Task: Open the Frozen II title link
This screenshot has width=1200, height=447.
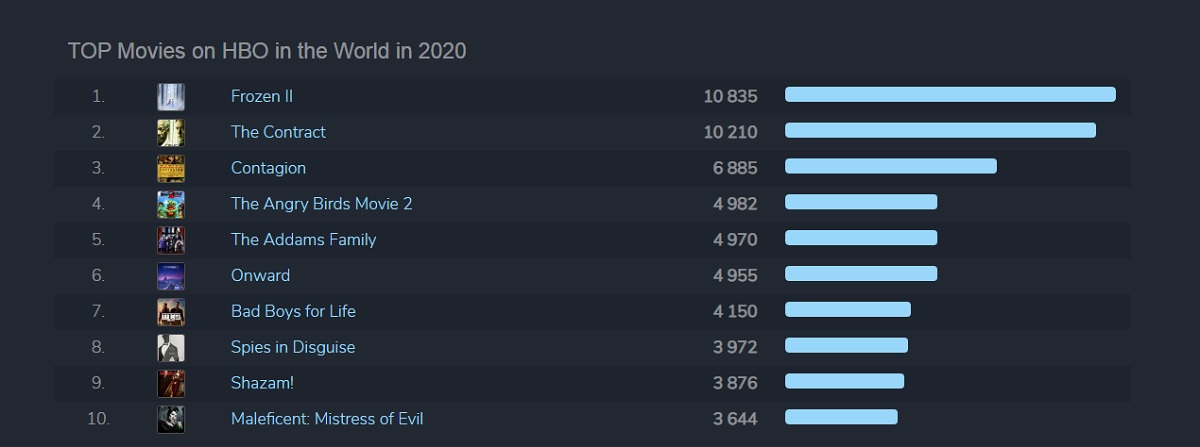Action: 261,97
